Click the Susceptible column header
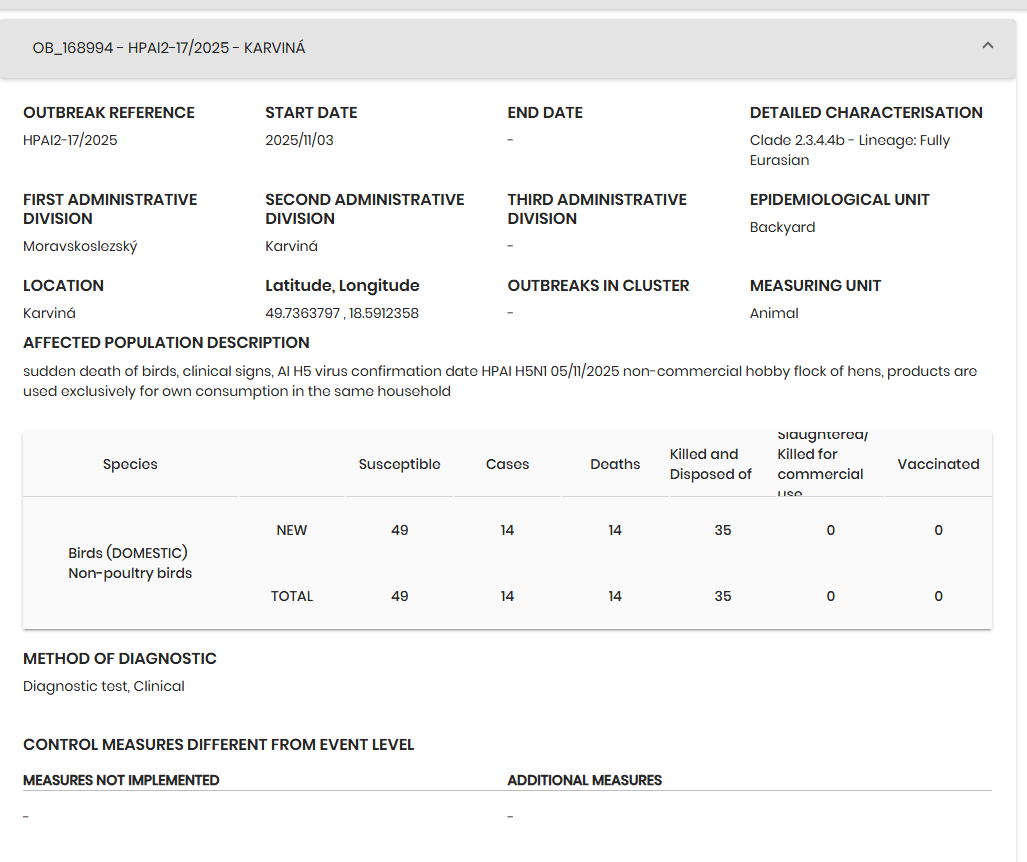Screen dimensions: 1027x862 (x=400, y=464)
